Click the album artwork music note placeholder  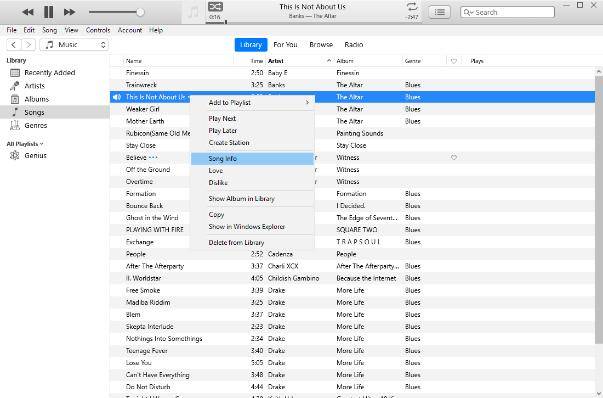193,12
